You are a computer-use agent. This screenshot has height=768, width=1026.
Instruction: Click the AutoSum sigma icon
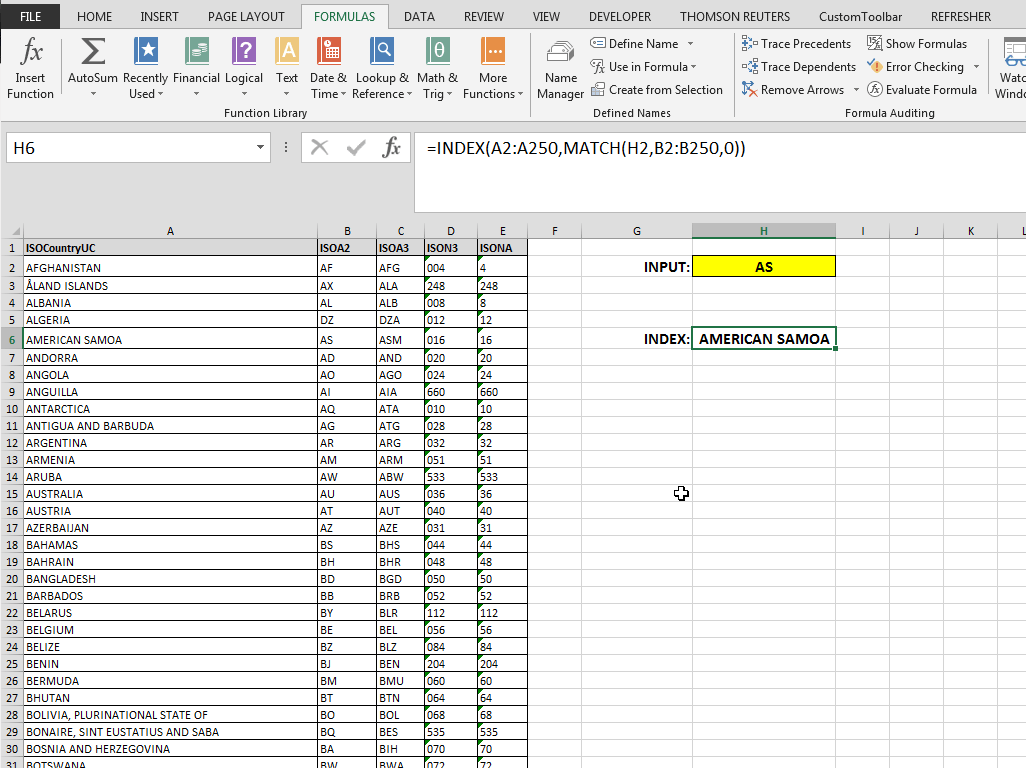click(93, 52)
